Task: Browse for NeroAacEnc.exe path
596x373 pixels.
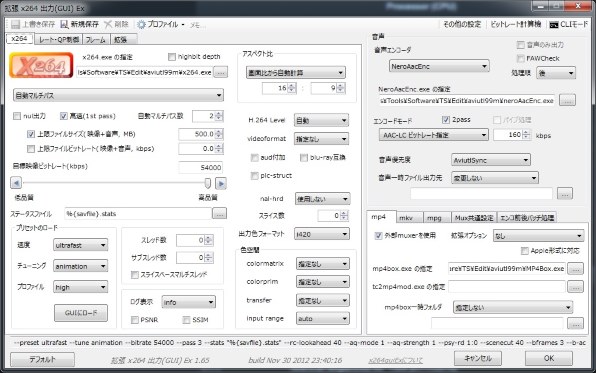Action: (x=567, y=100)
